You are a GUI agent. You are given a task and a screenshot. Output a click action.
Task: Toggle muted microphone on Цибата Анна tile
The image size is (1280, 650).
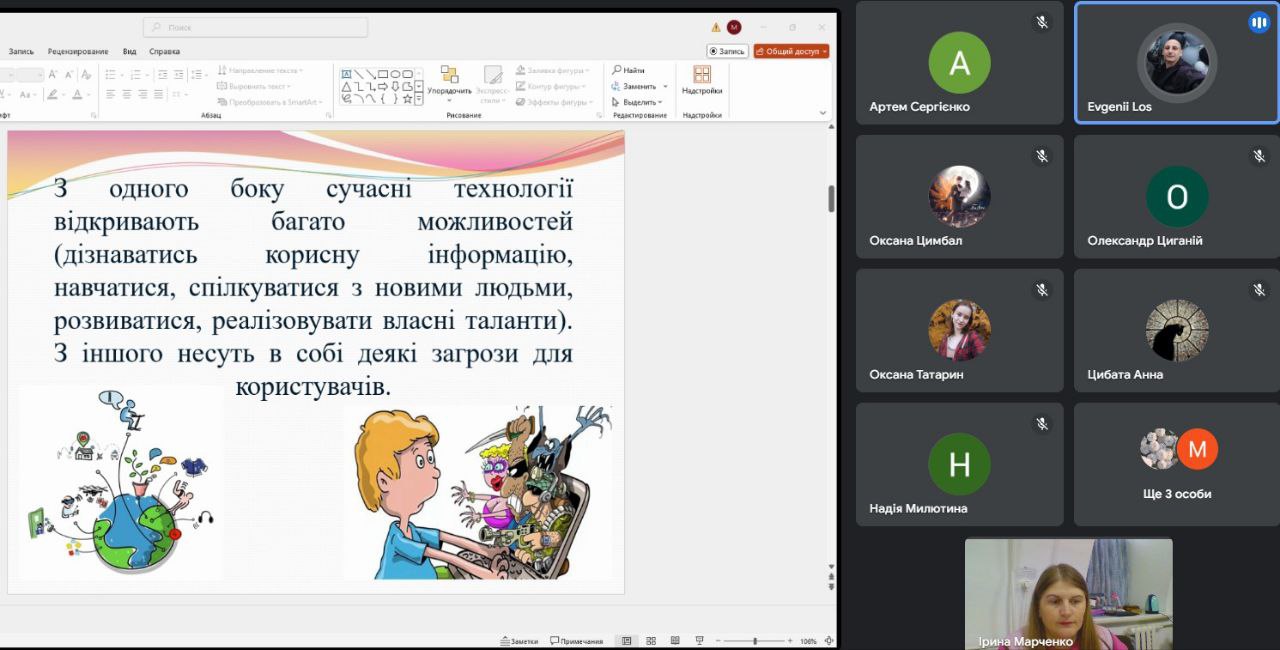[x=1259, y=290]
